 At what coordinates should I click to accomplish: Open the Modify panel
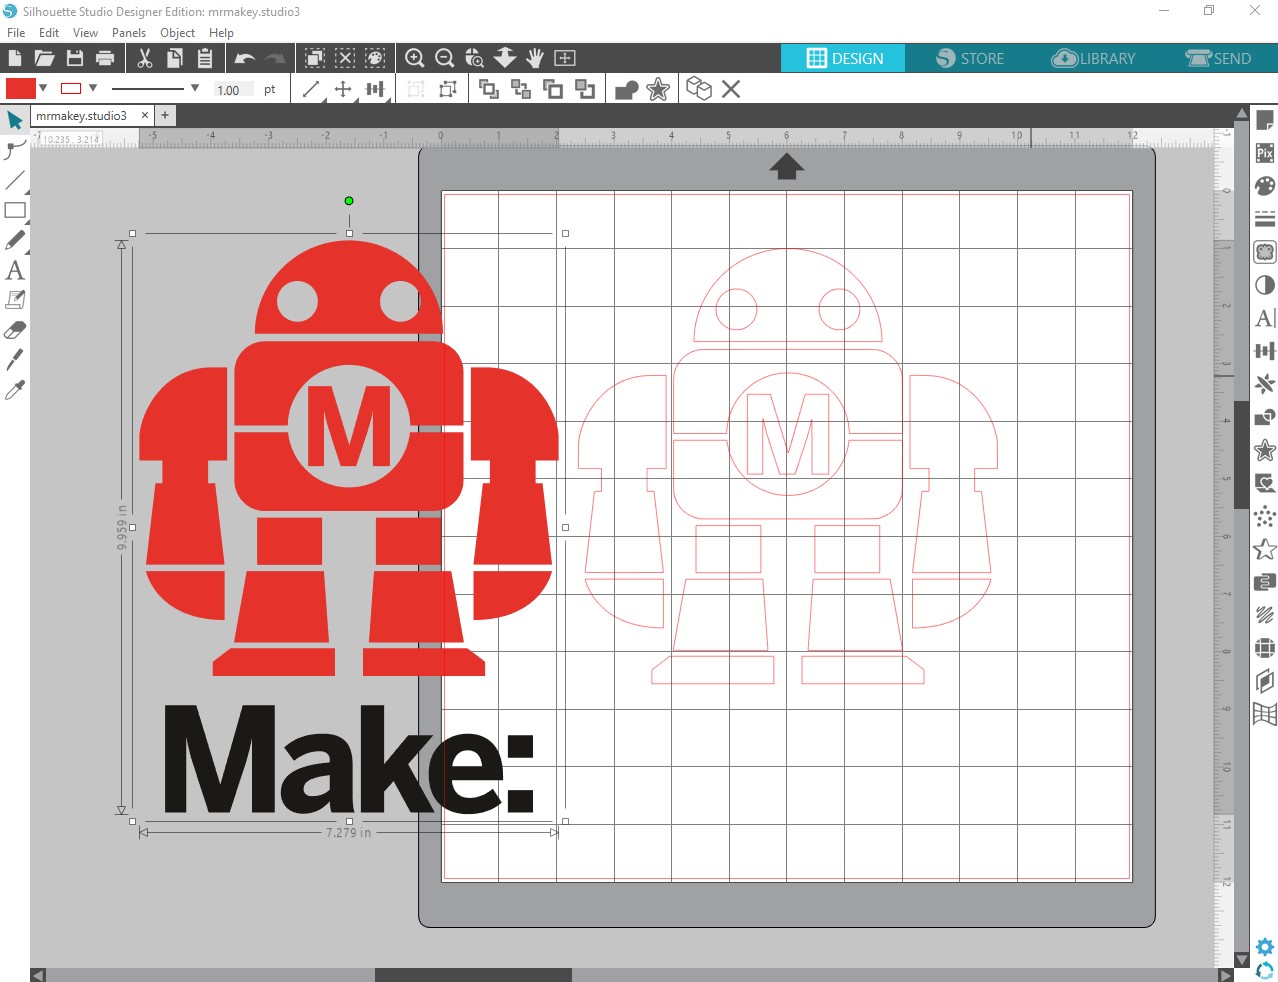(x=1265, y=417)
